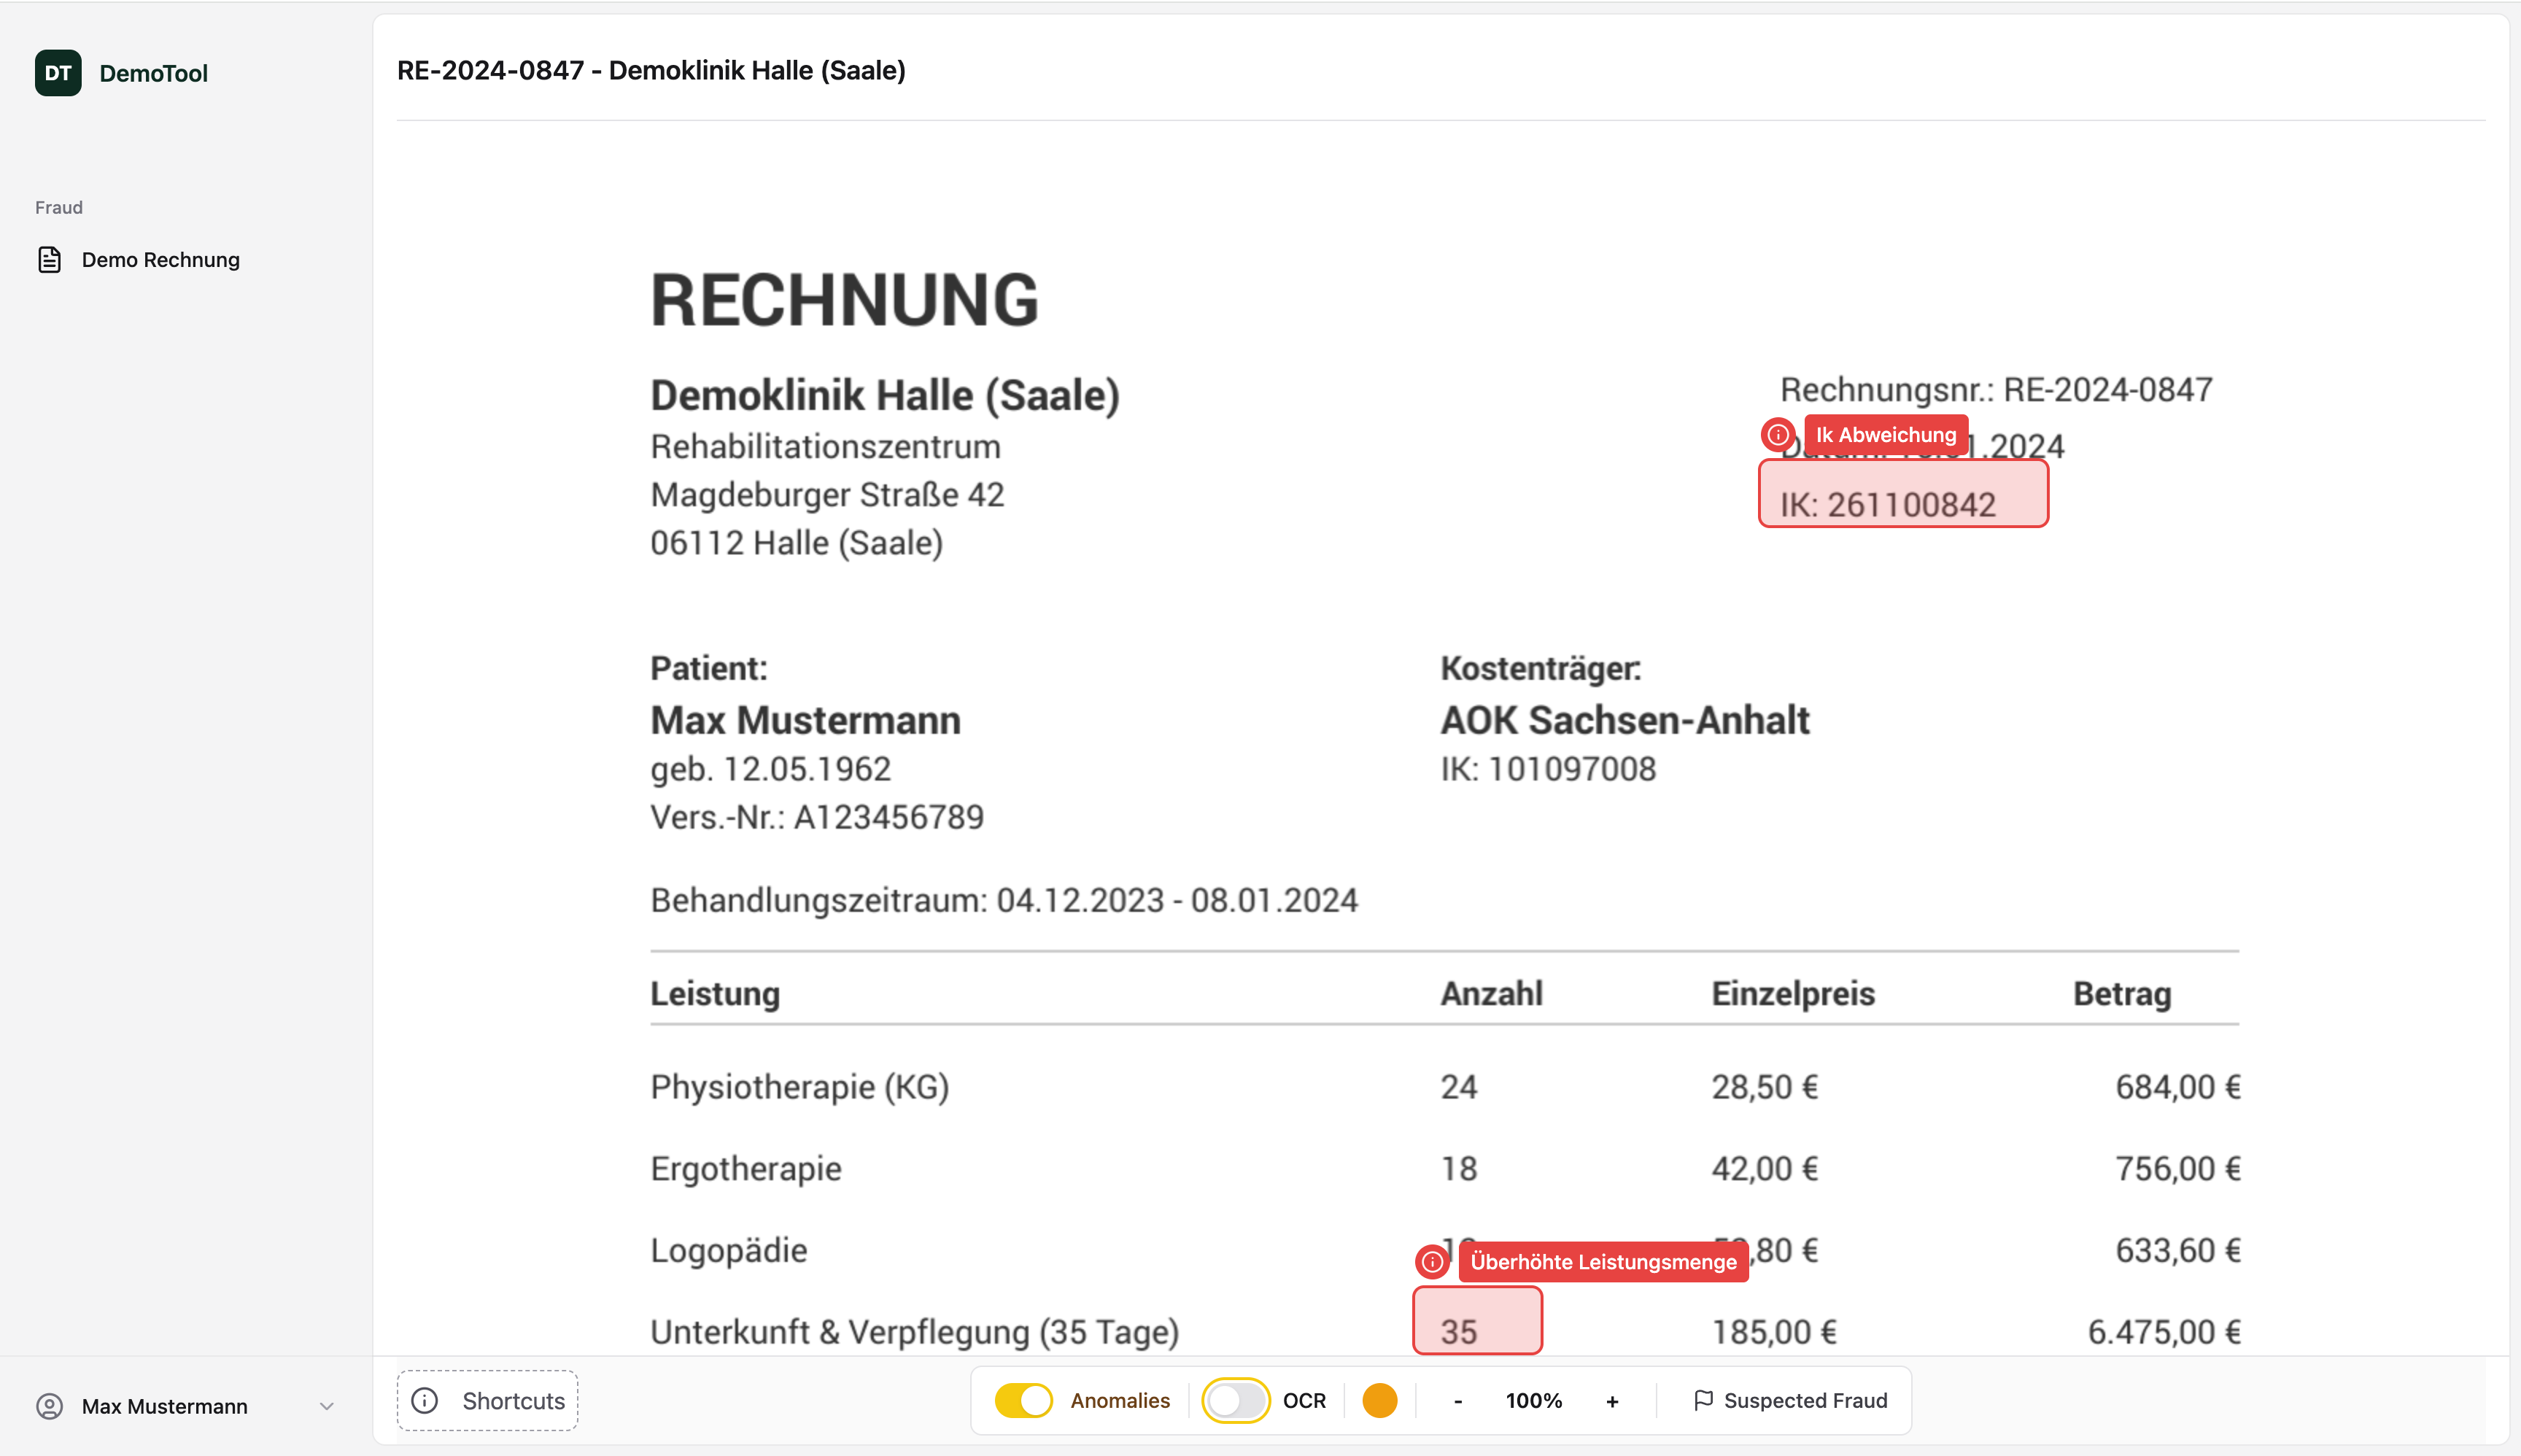This screenshot has width=2521, height=1456.
Task: Expand the Max Mustermann account chevron
Action: pos(326,1407)
